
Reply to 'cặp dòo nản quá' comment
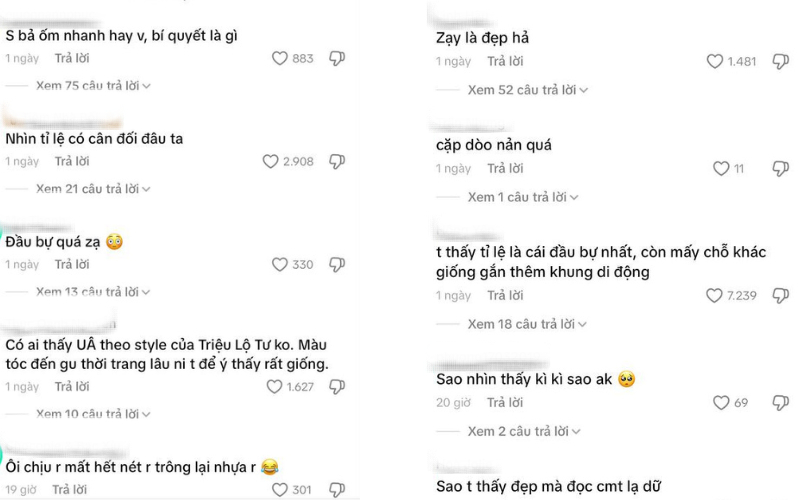[x=505, y=168]
